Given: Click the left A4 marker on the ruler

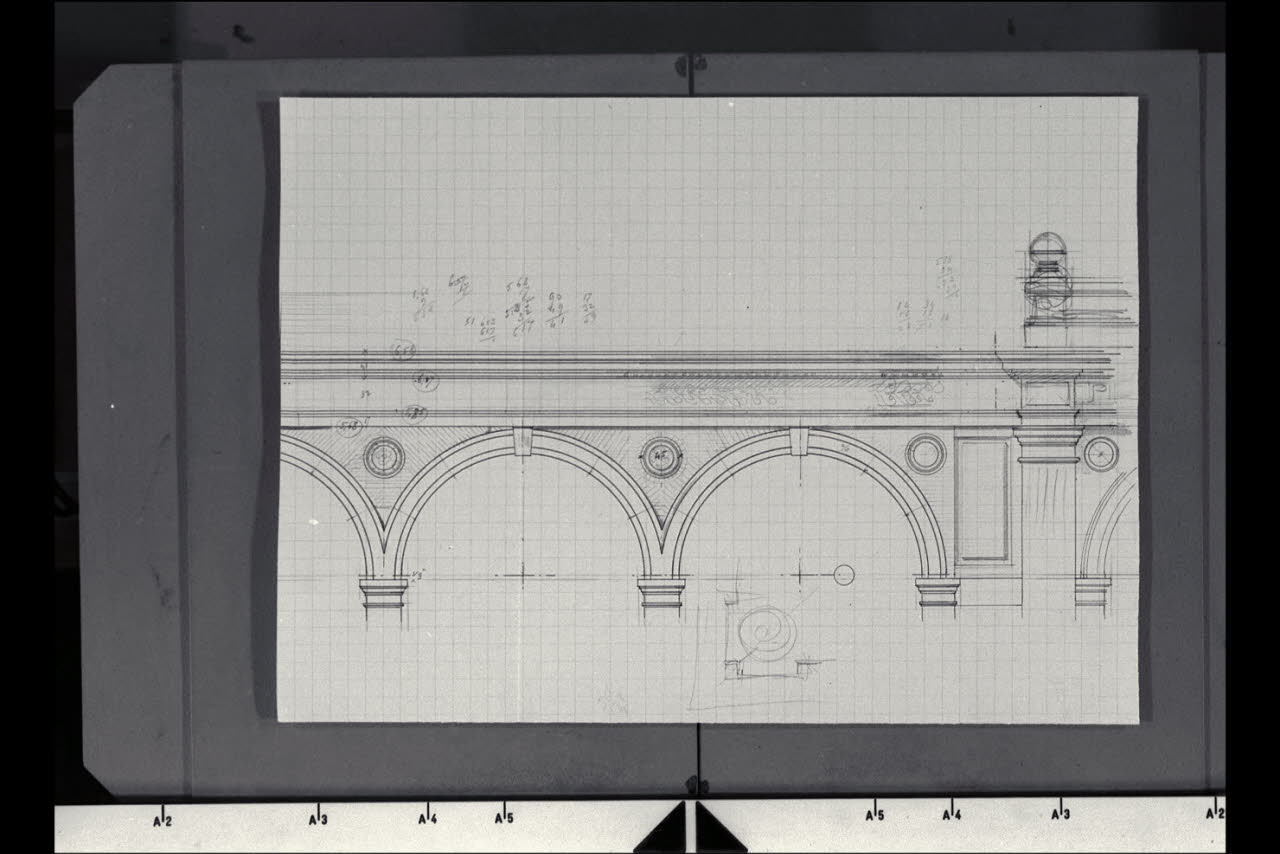Looking at the screenshot, I should (x=427, y=818).
